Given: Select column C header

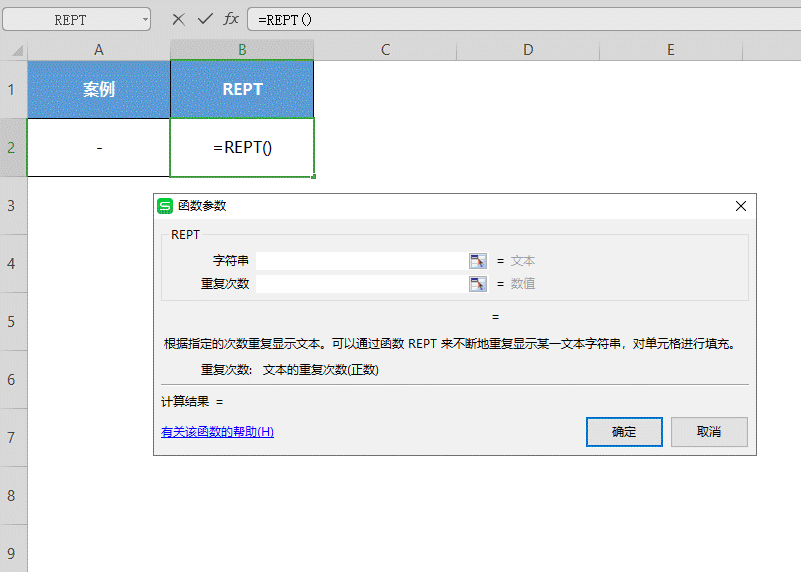Looking at the screenshot, I should coord(385,50).
